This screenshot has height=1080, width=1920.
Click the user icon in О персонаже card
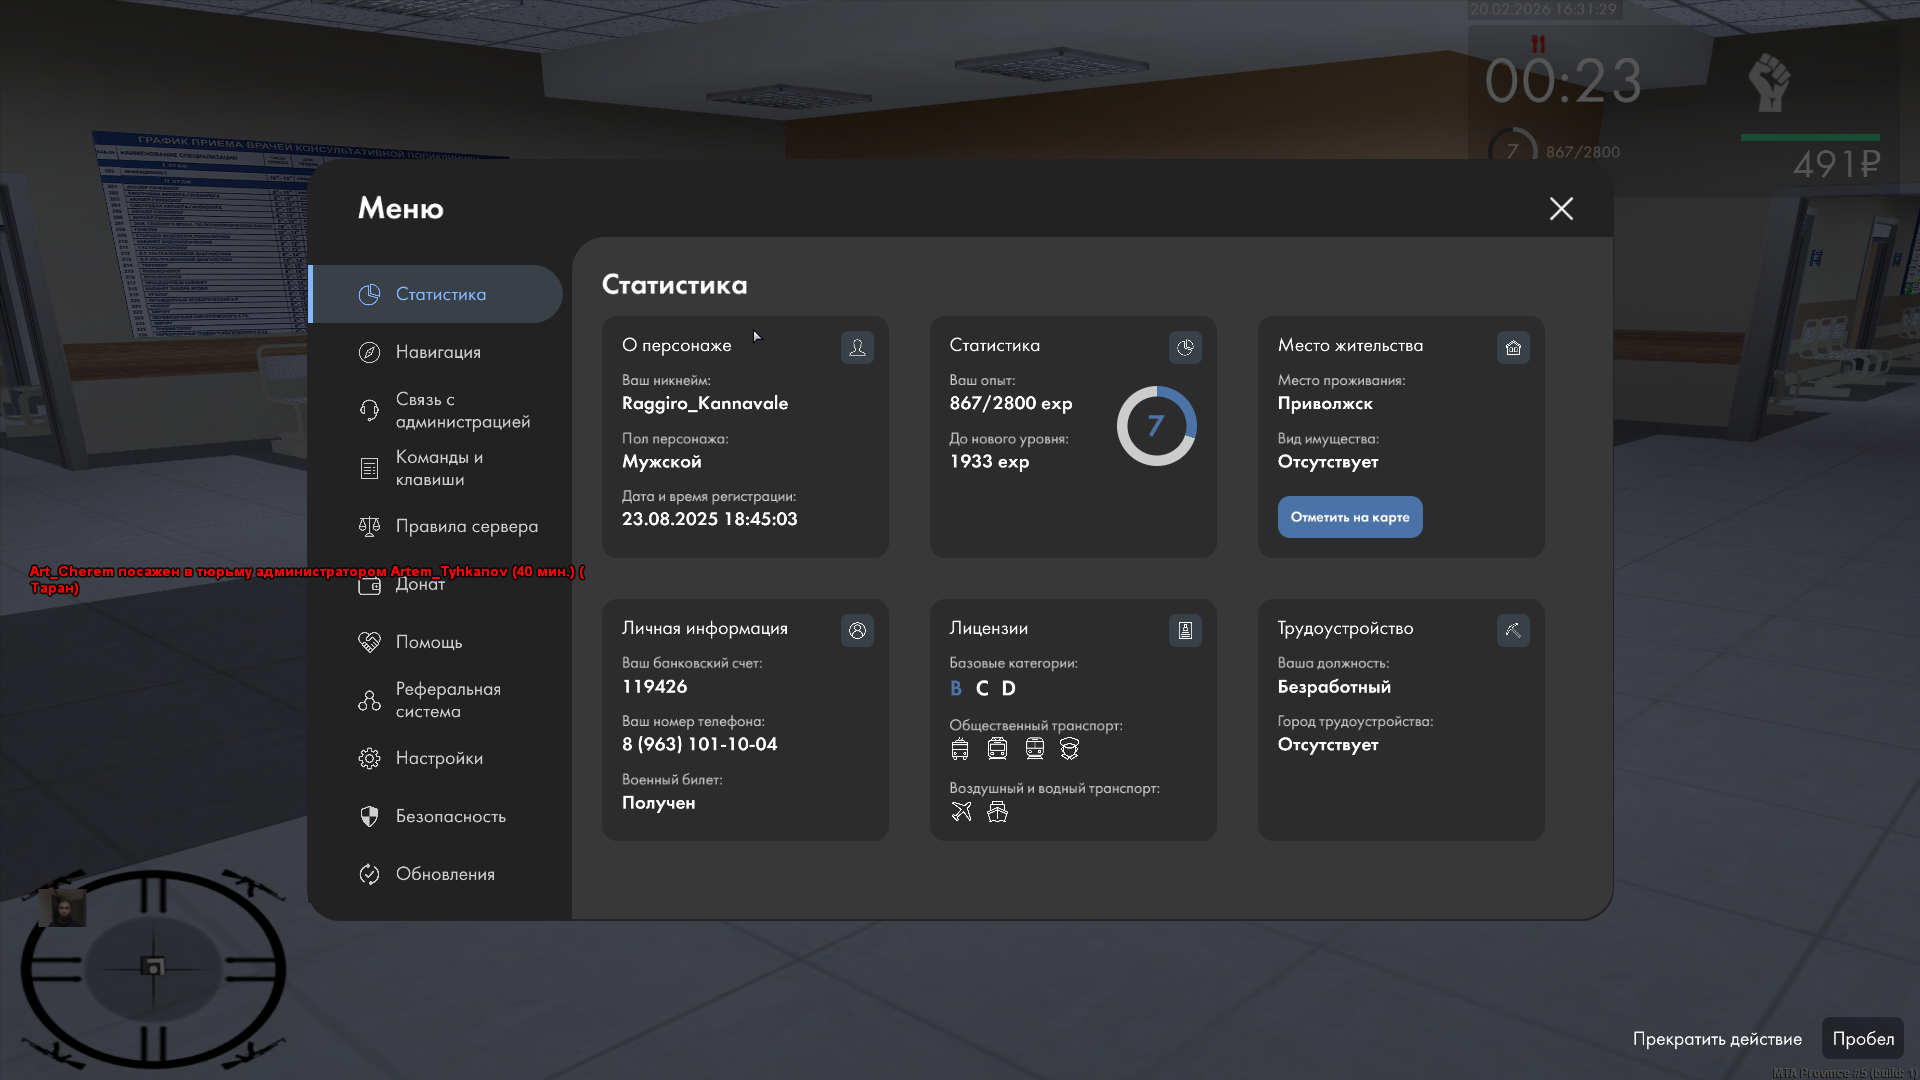tap(857, 347)
